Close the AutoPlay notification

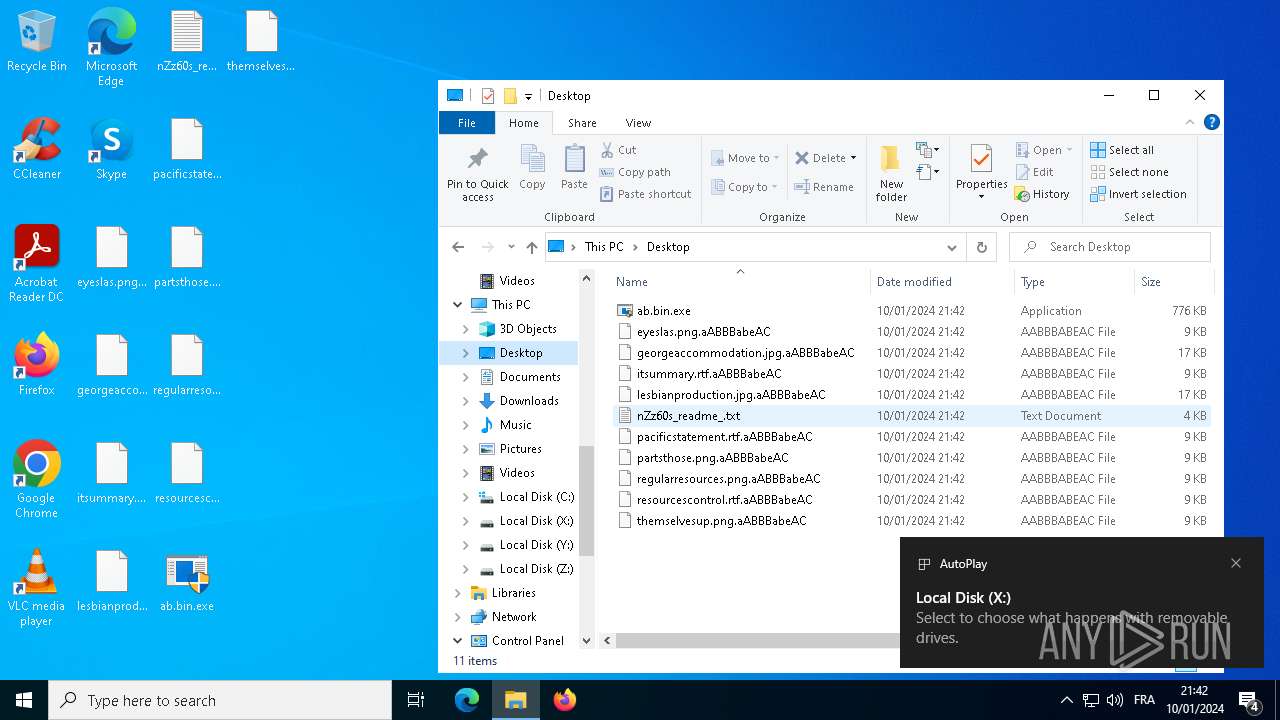1236,563
